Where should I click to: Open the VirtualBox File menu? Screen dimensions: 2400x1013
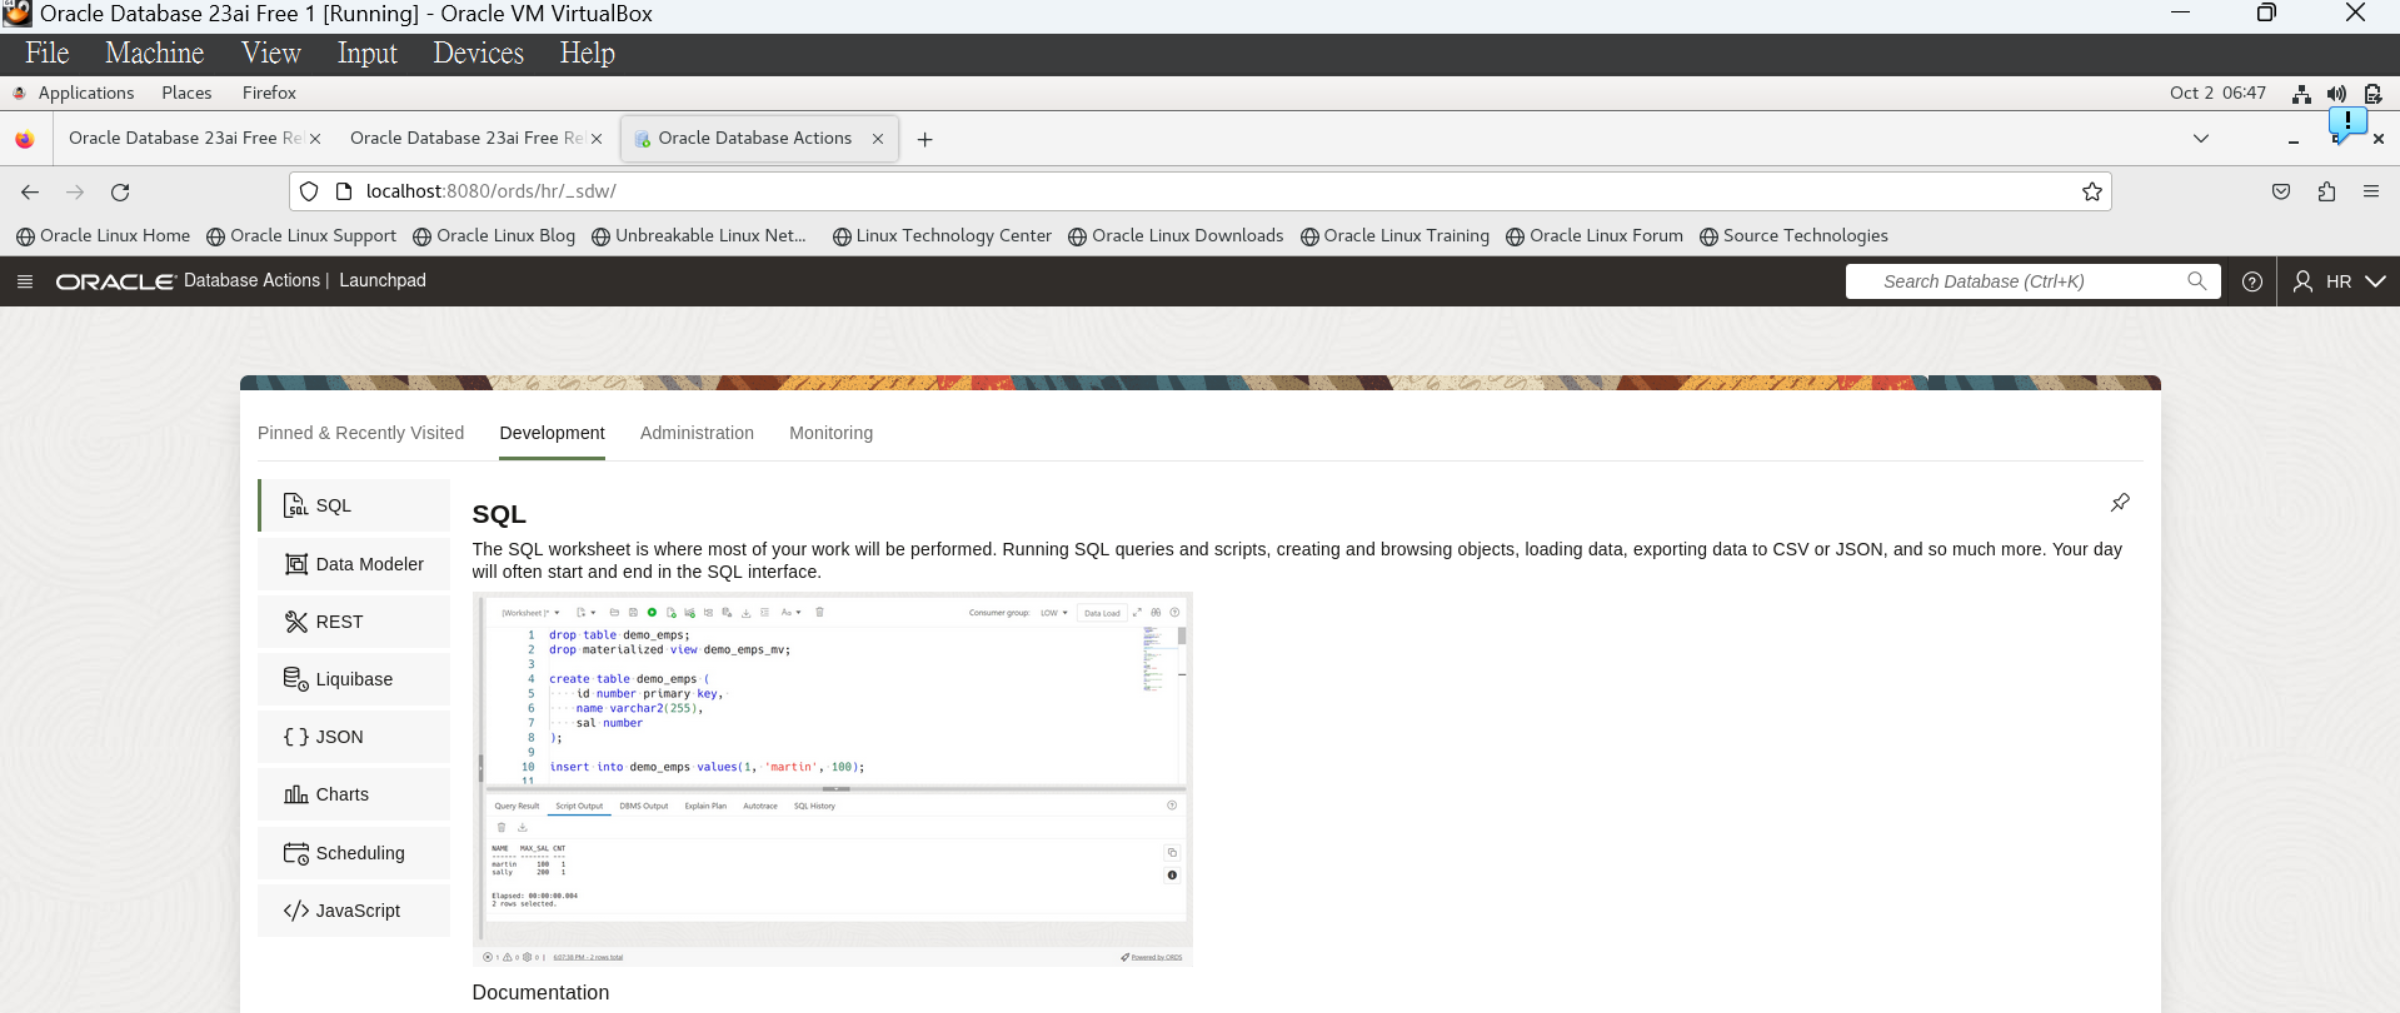[x=47, y=53]
